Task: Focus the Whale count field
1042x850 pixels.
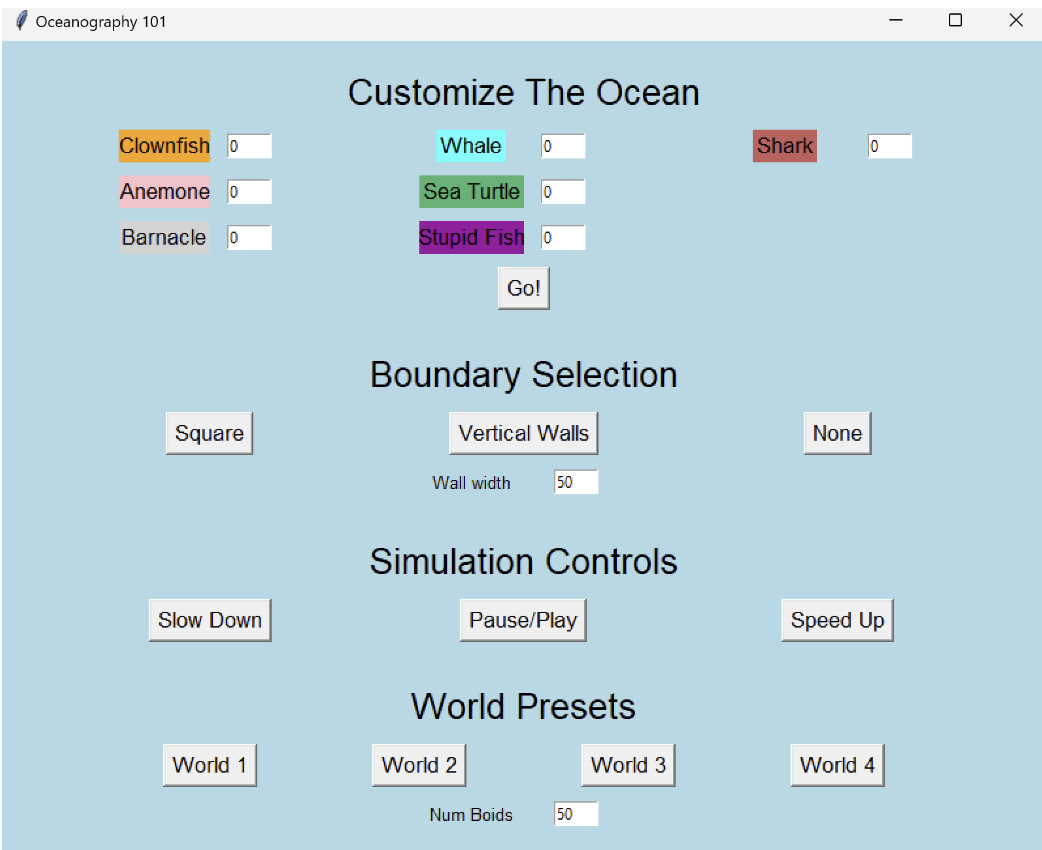Action: tap(563, 146)
